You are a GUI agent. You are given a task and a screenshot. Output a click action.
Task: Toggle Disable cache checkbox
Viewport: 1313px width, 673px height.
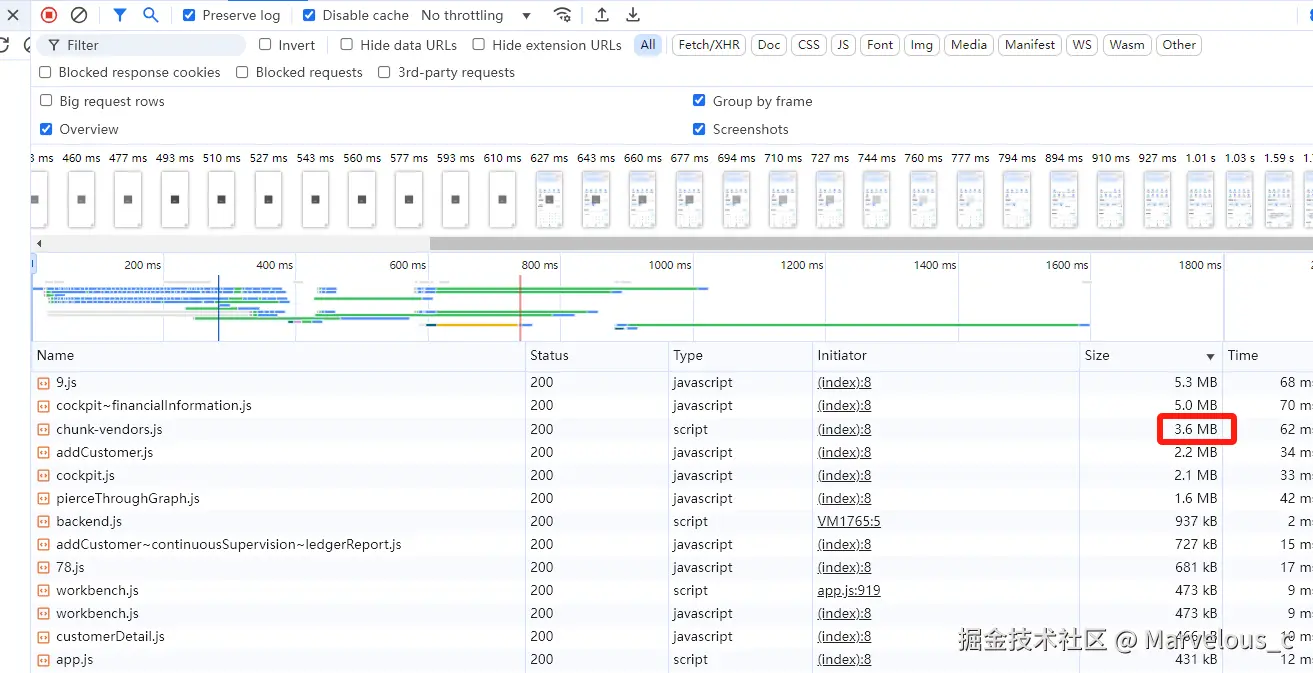(x=309, y=15)
